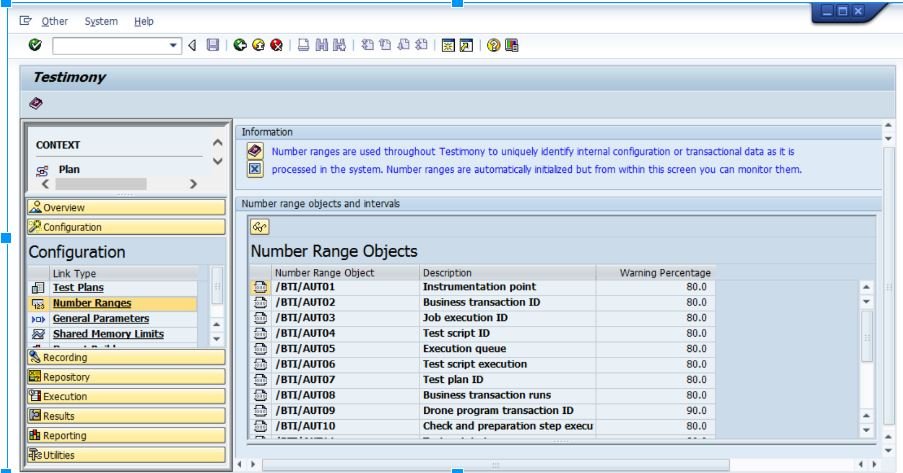This screenshot has height=473, width=903.
Task: Open the System menu
Action: click(x=101, y=21)
